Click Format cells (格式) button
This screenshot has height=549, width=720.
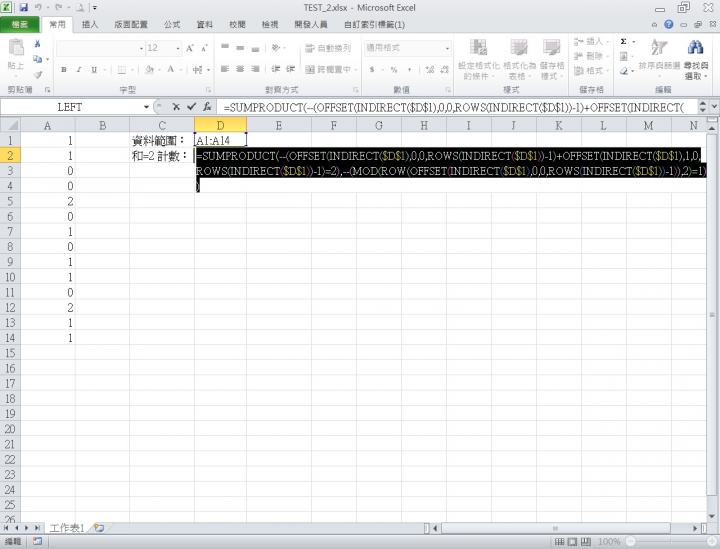[x=591, y=71]
